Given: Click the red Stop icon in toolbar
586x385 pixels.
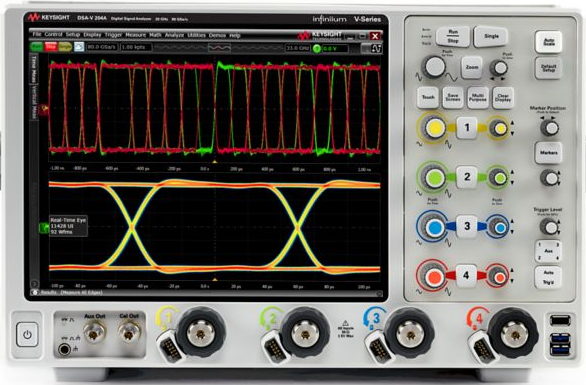Looking at the screenshot, I should [x=50, y=47].
